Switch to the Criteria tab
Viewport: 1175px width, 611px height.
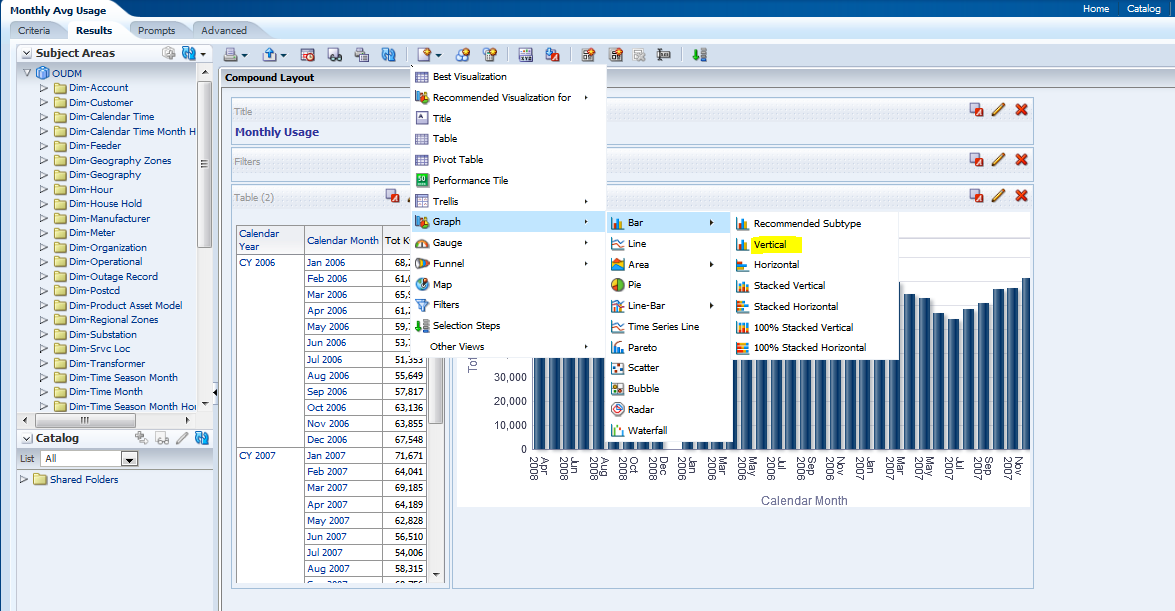click(x=34, y=31)
